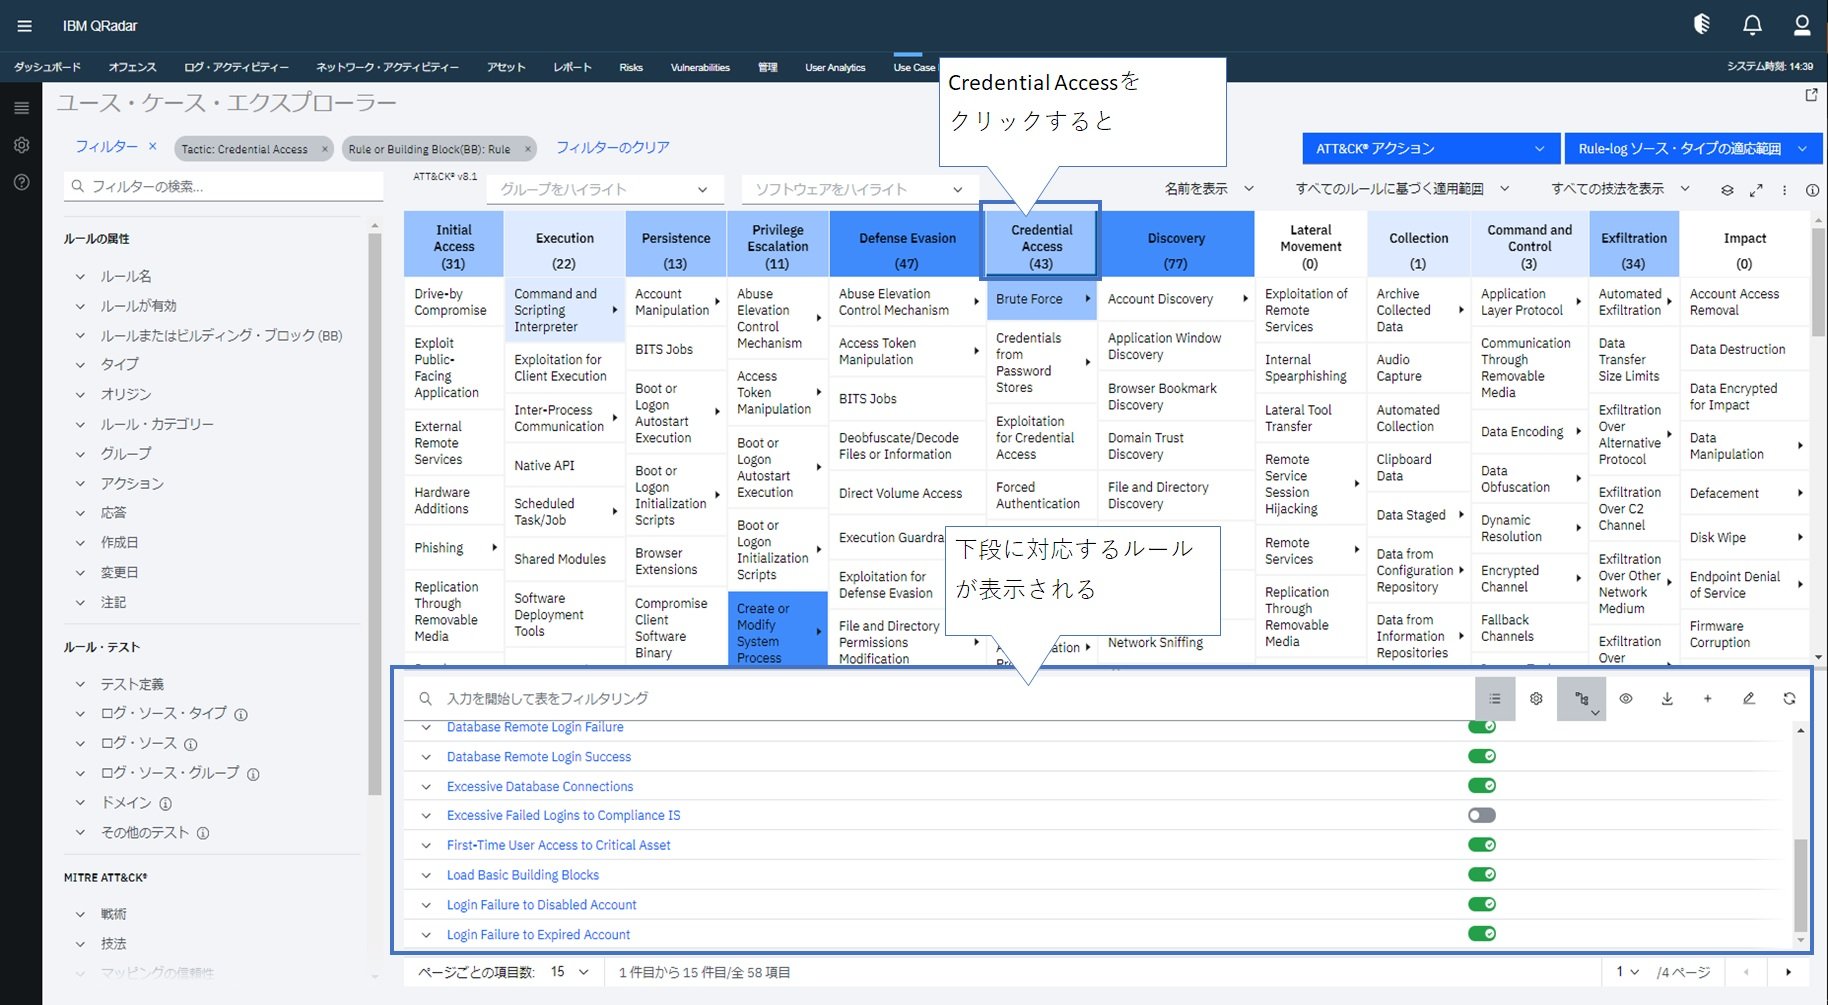
Task: Open Login Failure to Disabled Account link
Action: tap(541, 905)
